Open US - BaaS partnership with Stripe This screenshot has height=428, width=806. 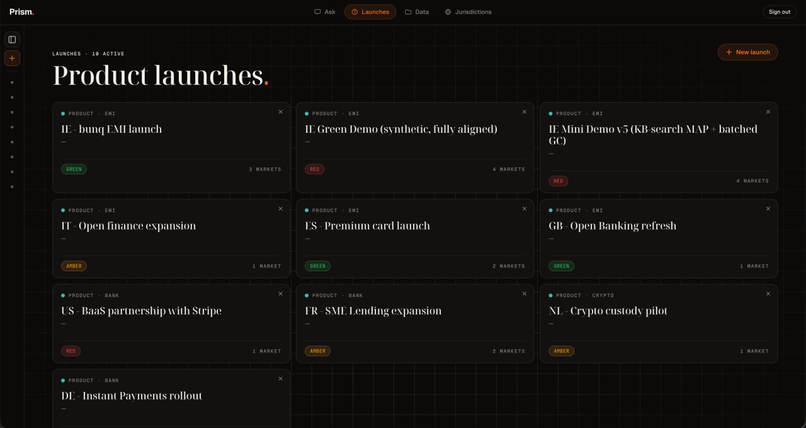(x=141, y=311)
